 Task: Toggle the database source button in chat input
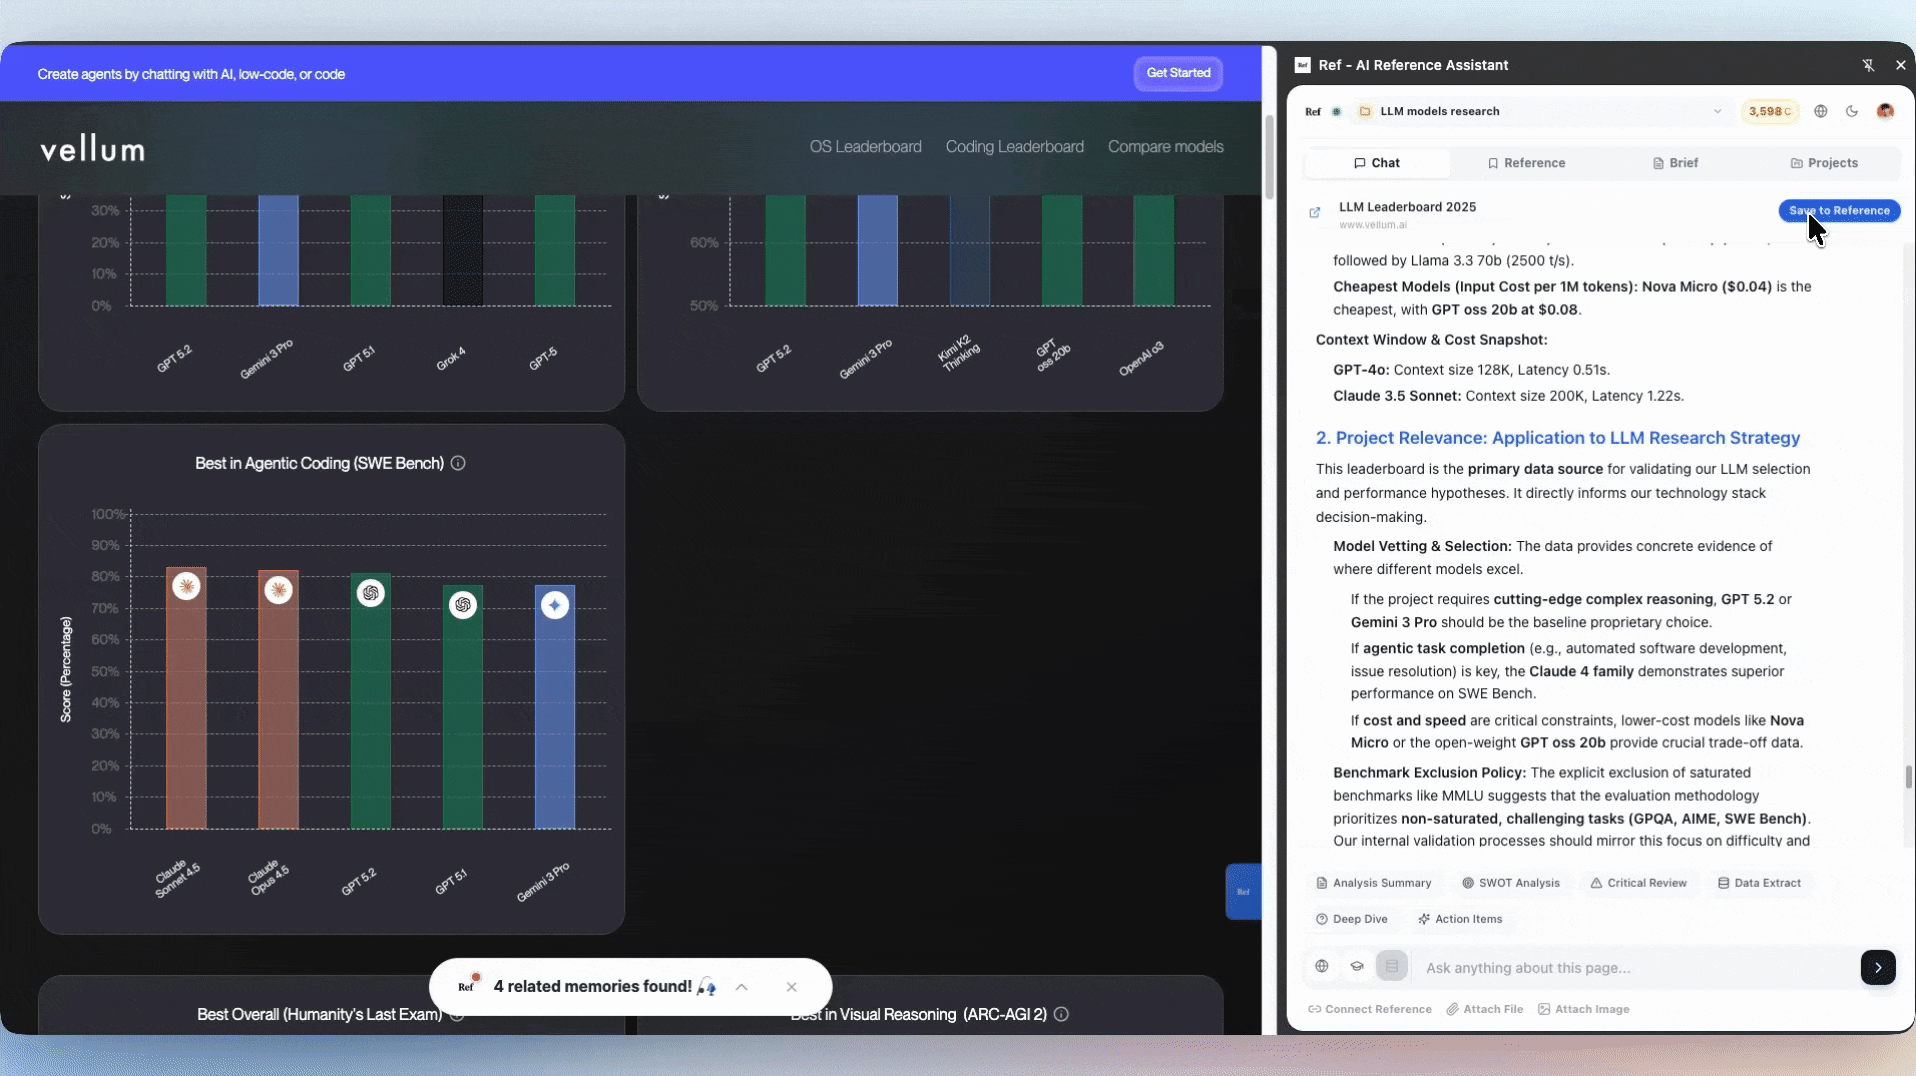1392,966
